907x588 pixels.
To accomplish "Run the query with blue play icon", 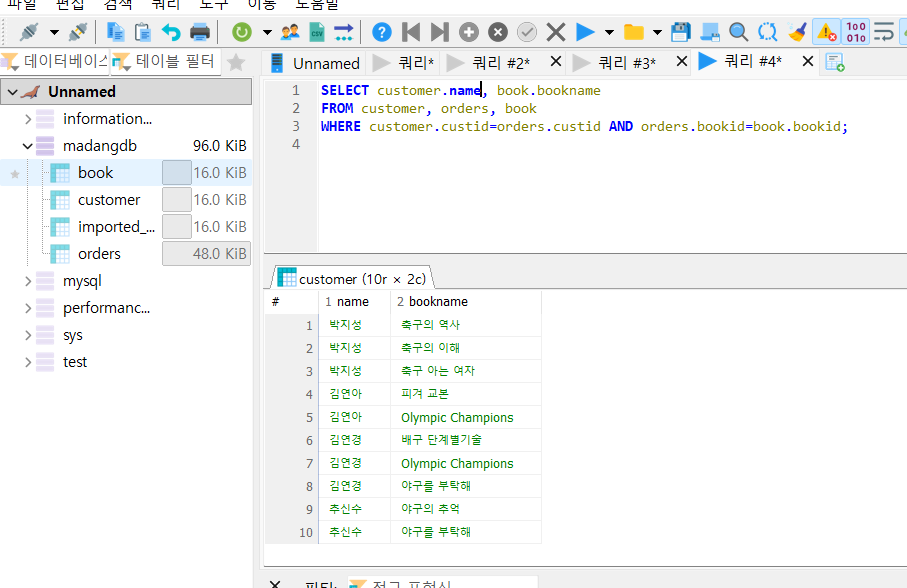I will point(585,32).
